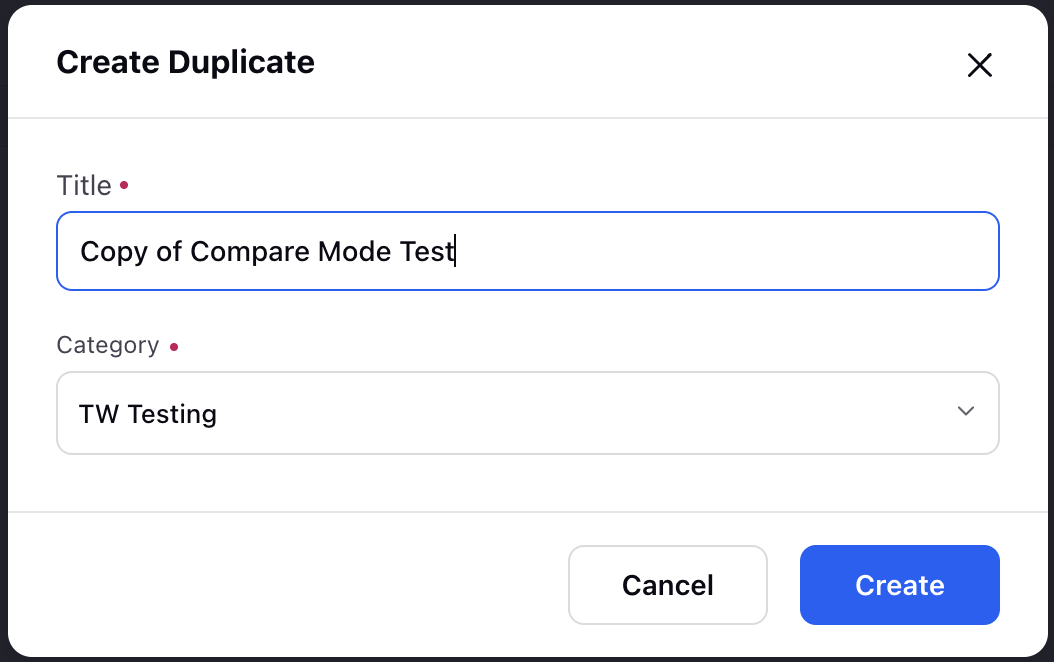The width and height of the screenshot is (1054, 662).
Task: Click the red required dot beside Category
Action: (x=174, y=347)
